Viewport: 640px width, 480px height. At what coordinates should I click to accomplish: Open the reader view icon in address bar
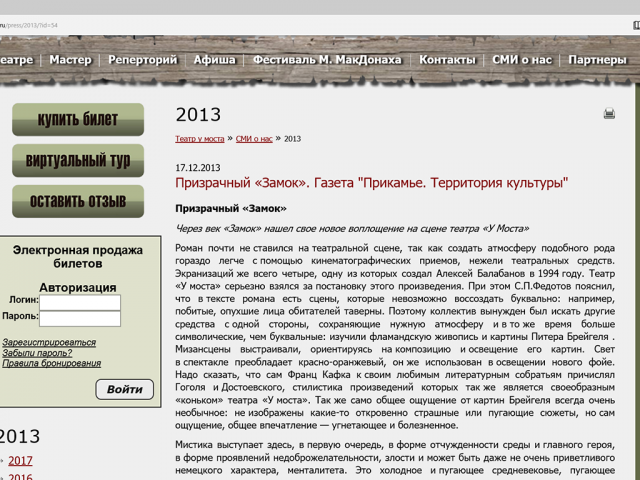click(637, 25)
